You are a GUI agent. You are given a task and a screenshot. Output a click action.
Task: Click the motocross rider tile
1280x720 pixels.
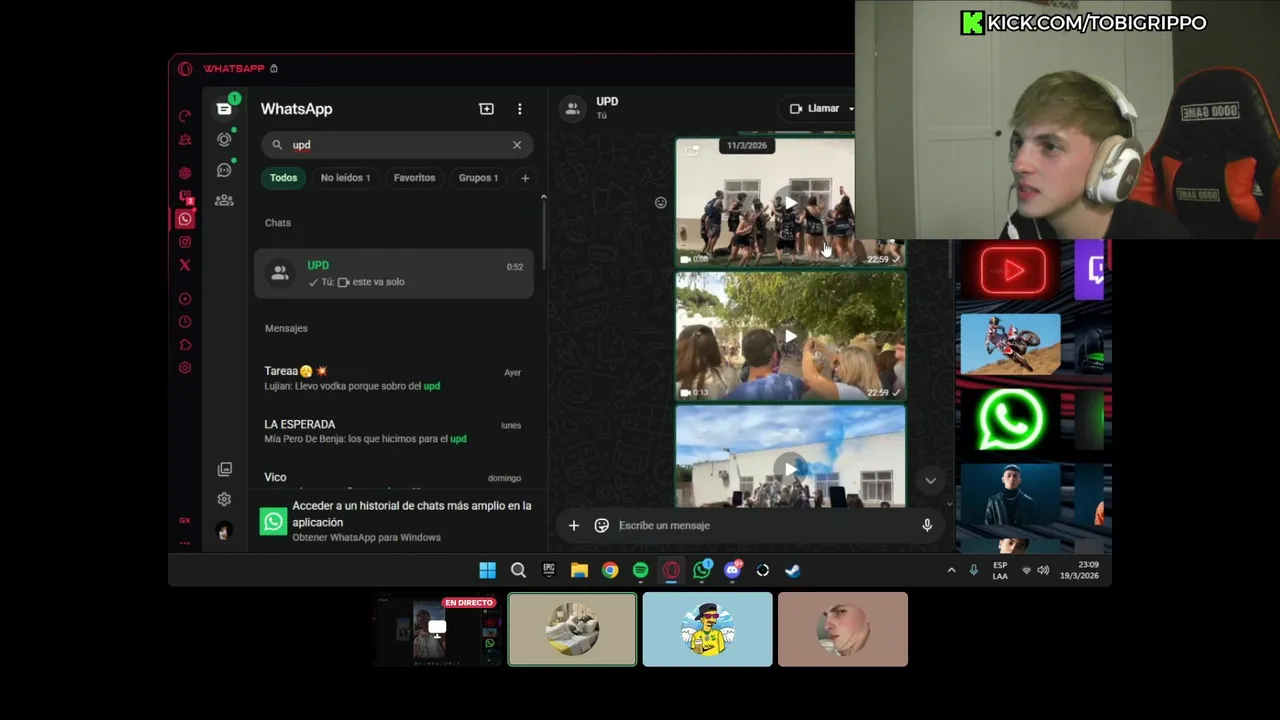[1010, 344]
